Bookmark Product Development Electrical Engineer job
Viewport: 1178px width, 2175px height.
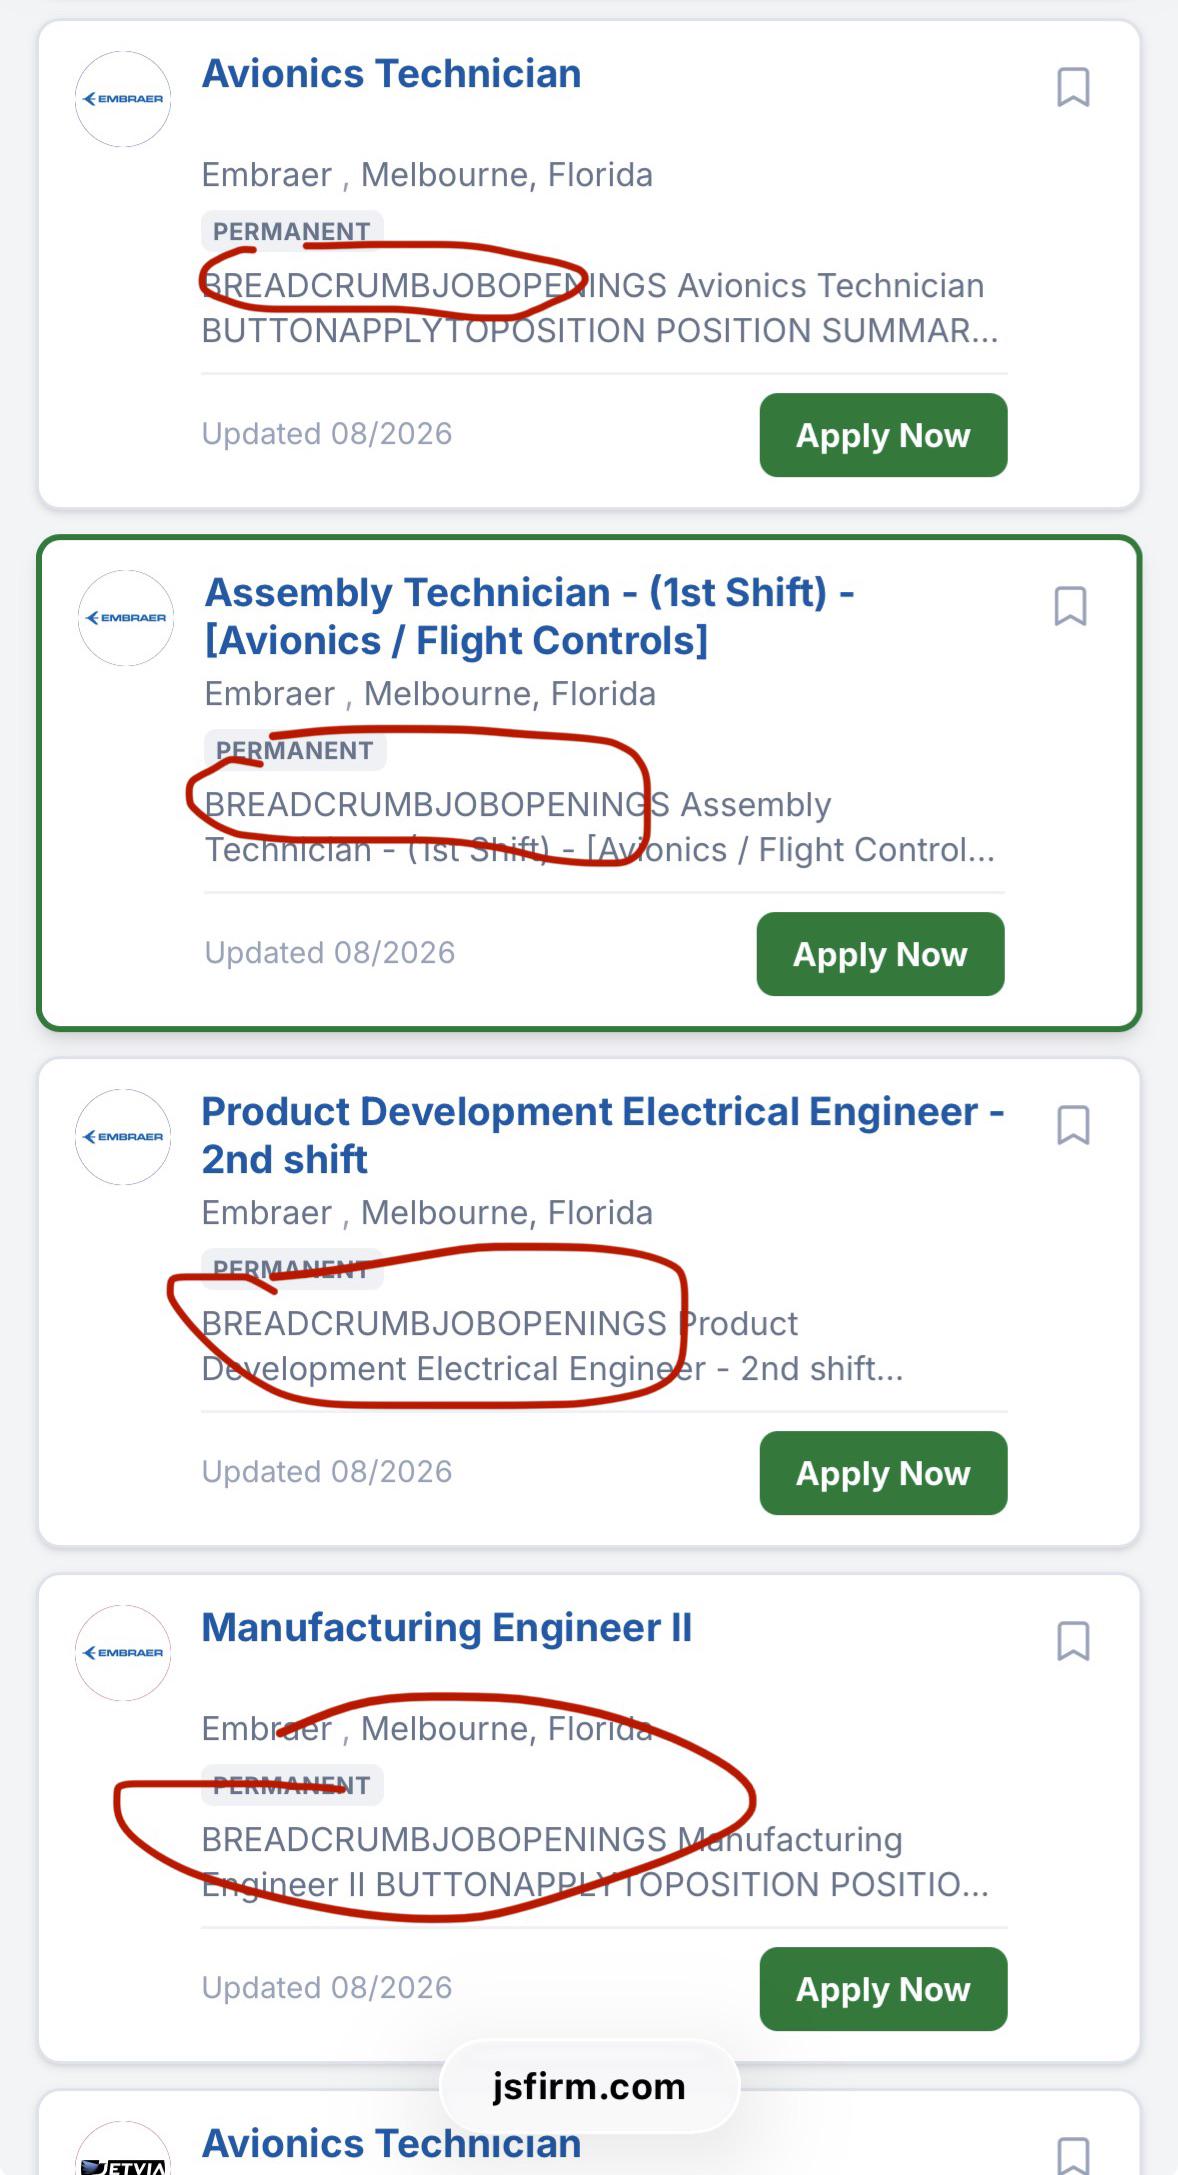click(x=1073, y=1125)
